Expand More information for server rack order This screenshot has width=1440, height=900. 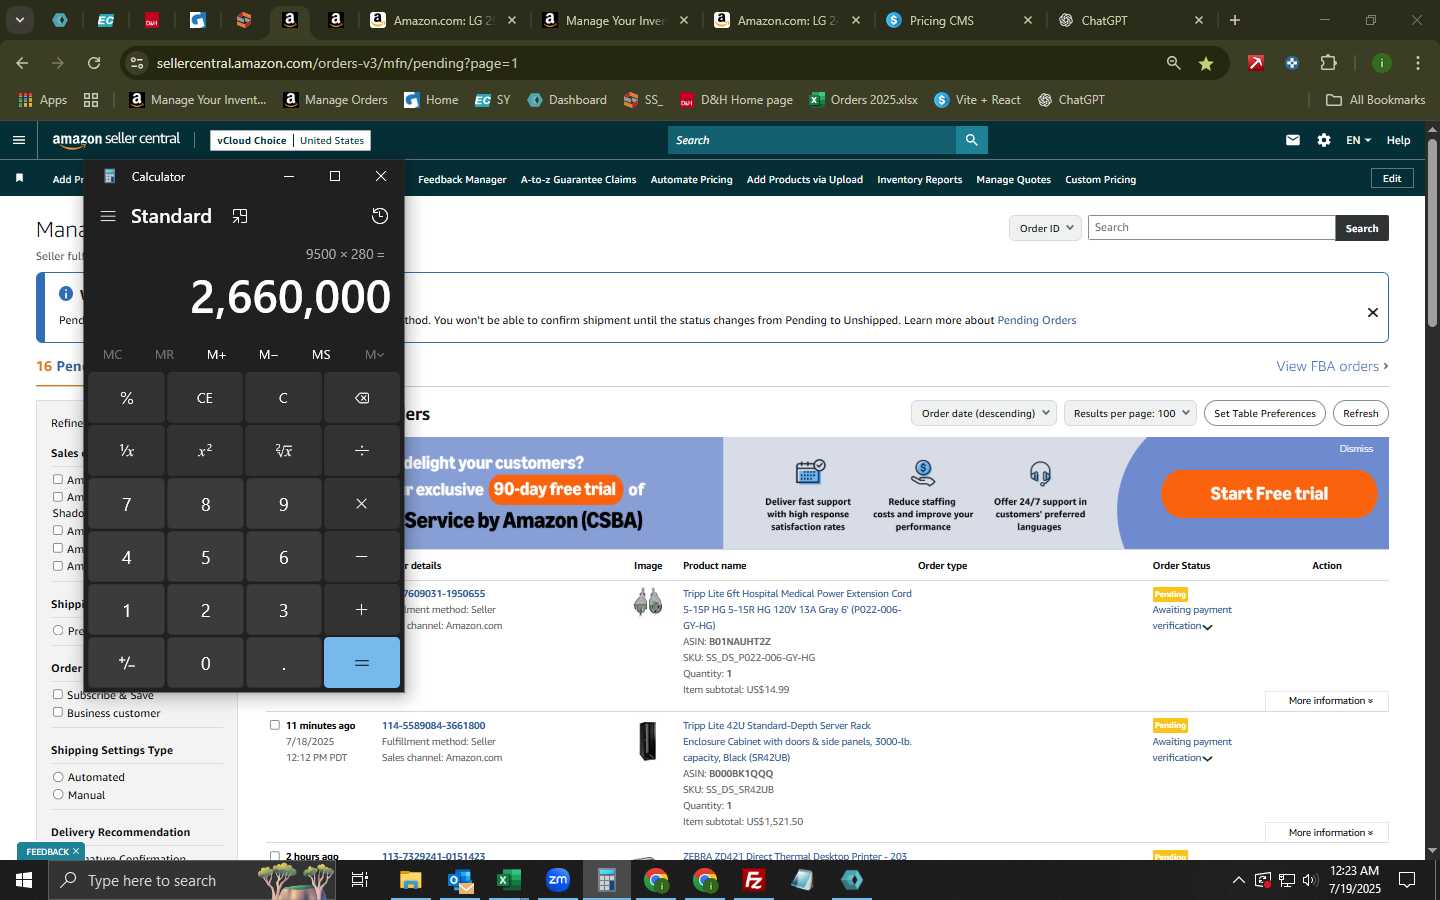coord(1326,833)
